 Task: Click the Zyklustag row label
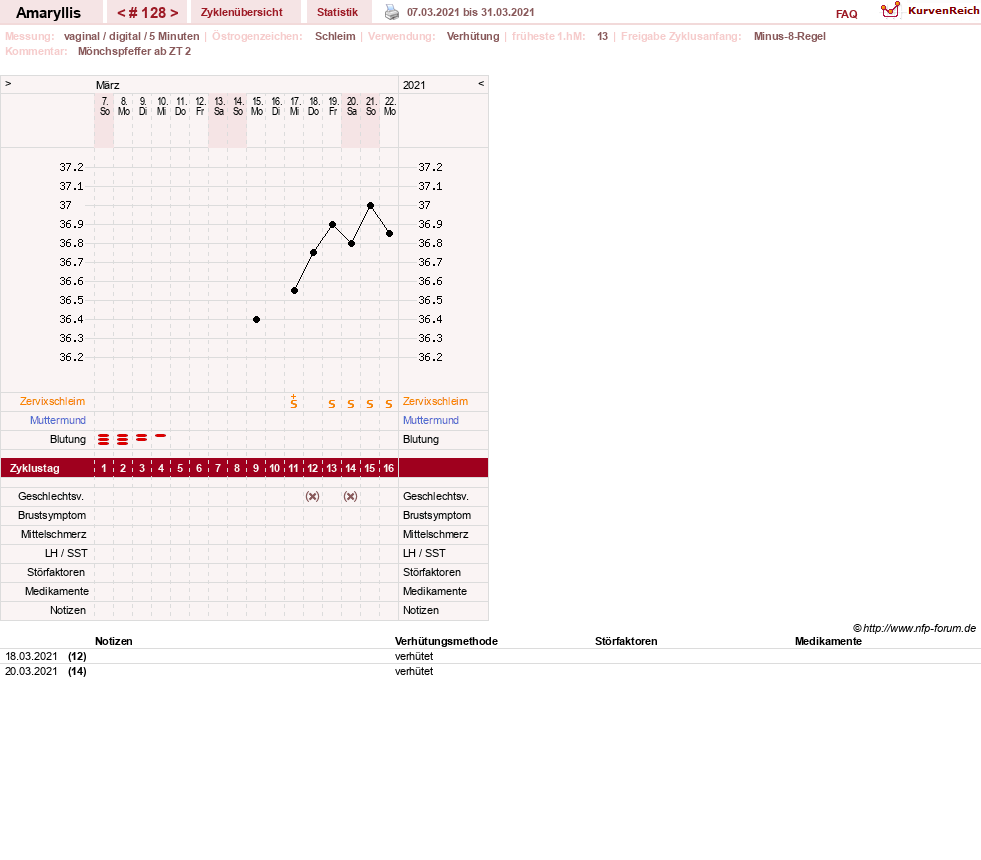pyautogui.click(x=34, y=468)
